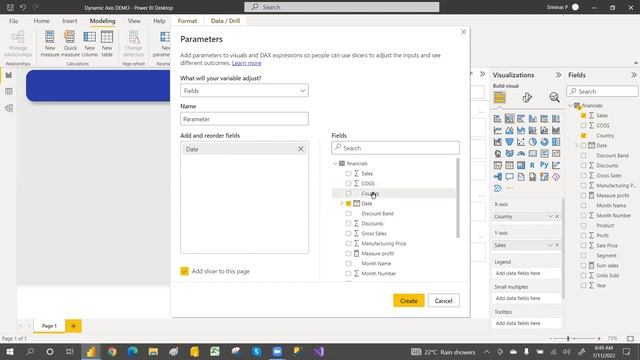Switch to the Insert ribbon tab
This screenshot has width=640, height=360.
click(70, 21)
